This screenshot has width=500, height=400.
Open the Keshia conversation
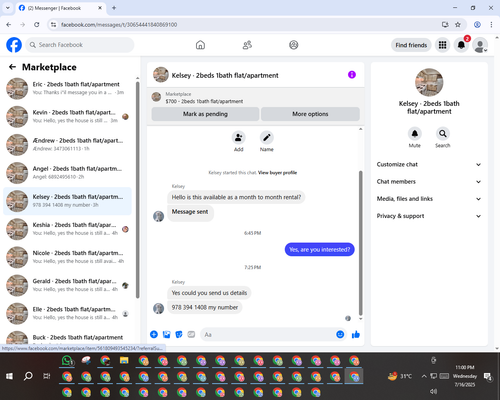click(68, 229)
